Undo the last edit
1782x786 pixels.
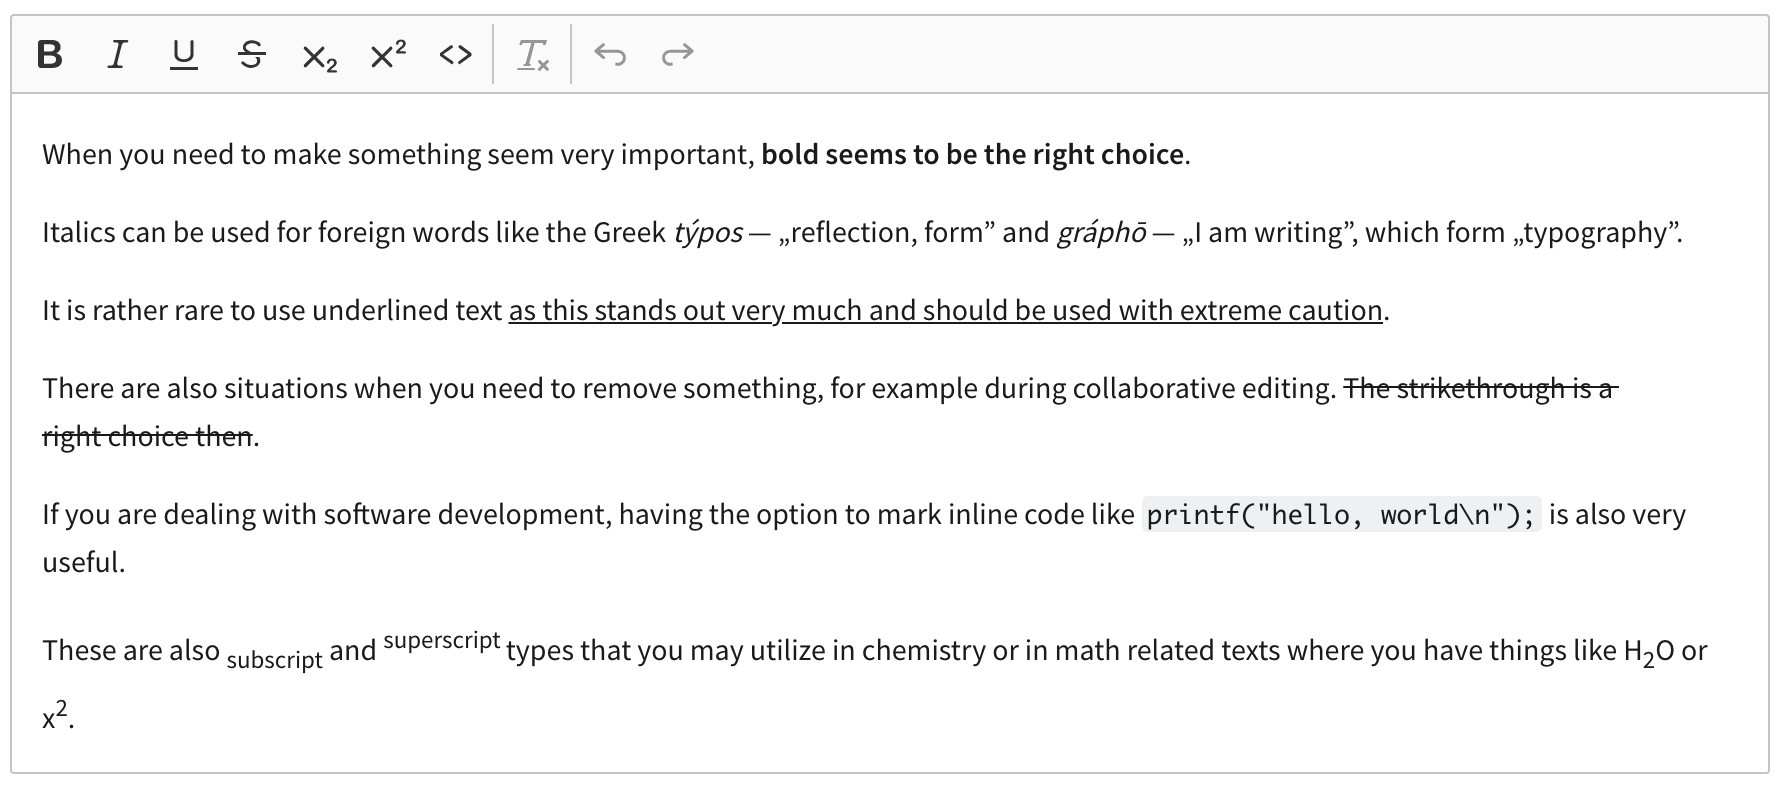[612, 55]
